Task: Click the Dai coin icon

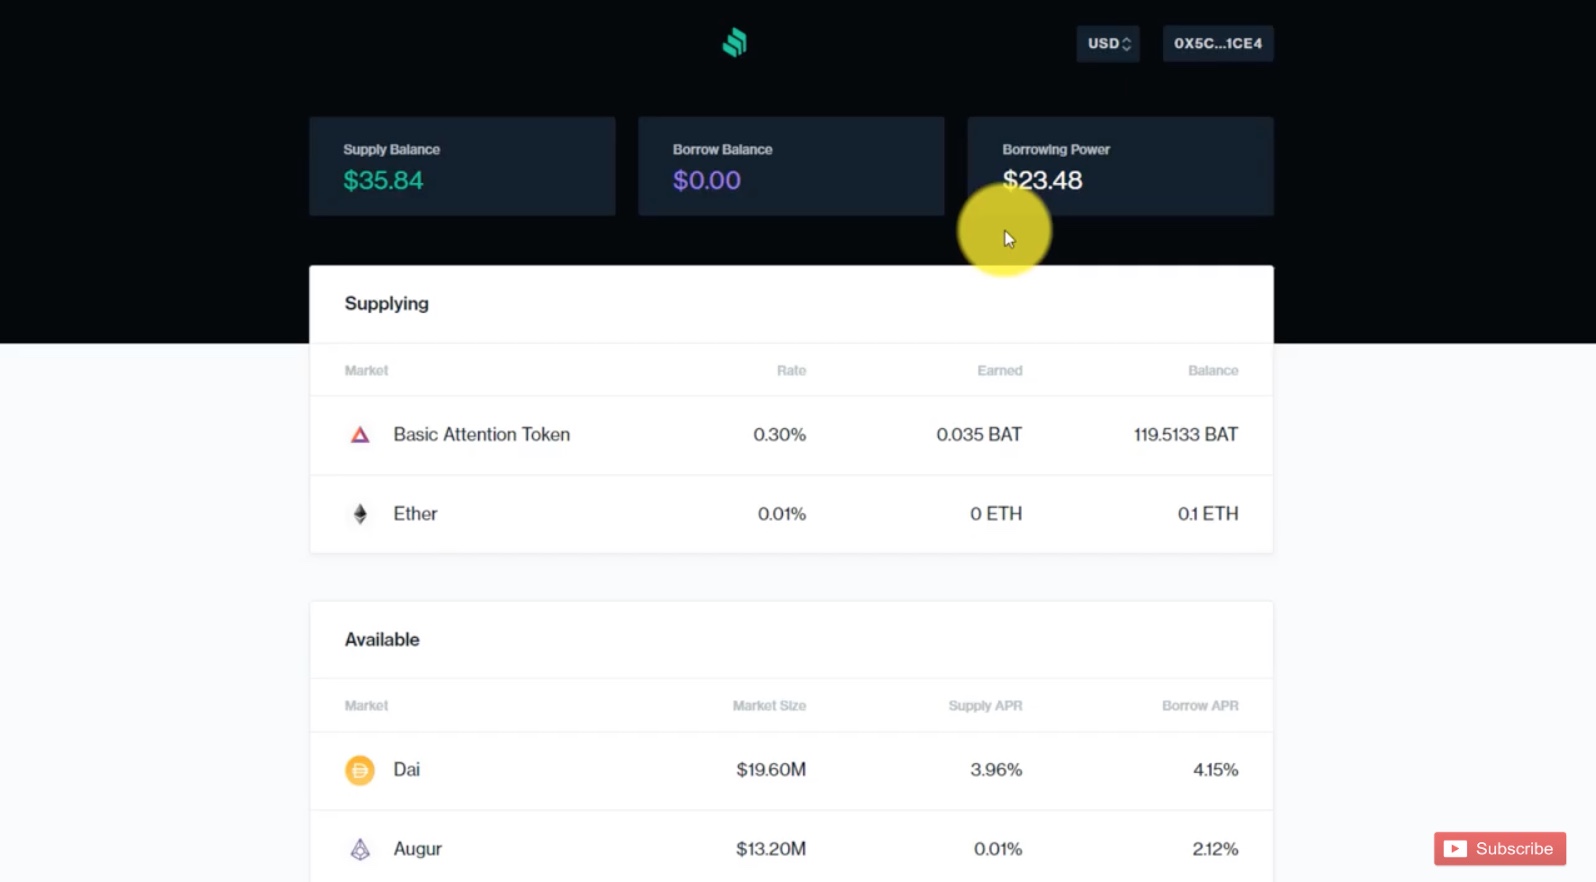Action: (x=360, y=770)
